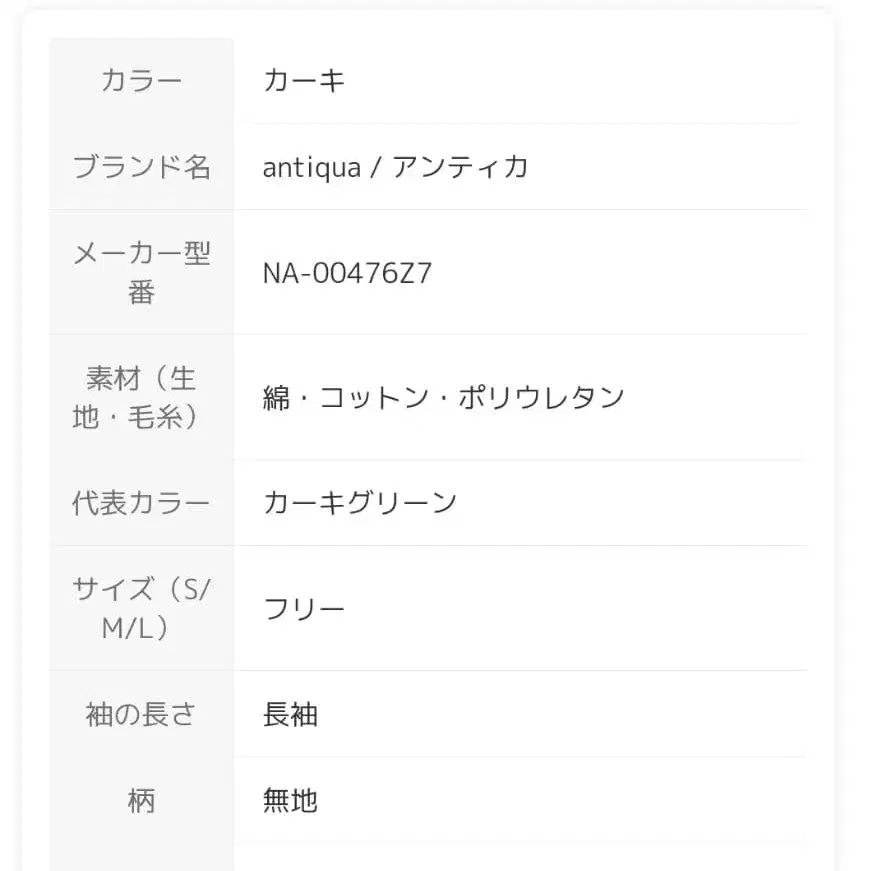
Task: Click the word antiqua in brand row
Action: [x=311, y=166]
